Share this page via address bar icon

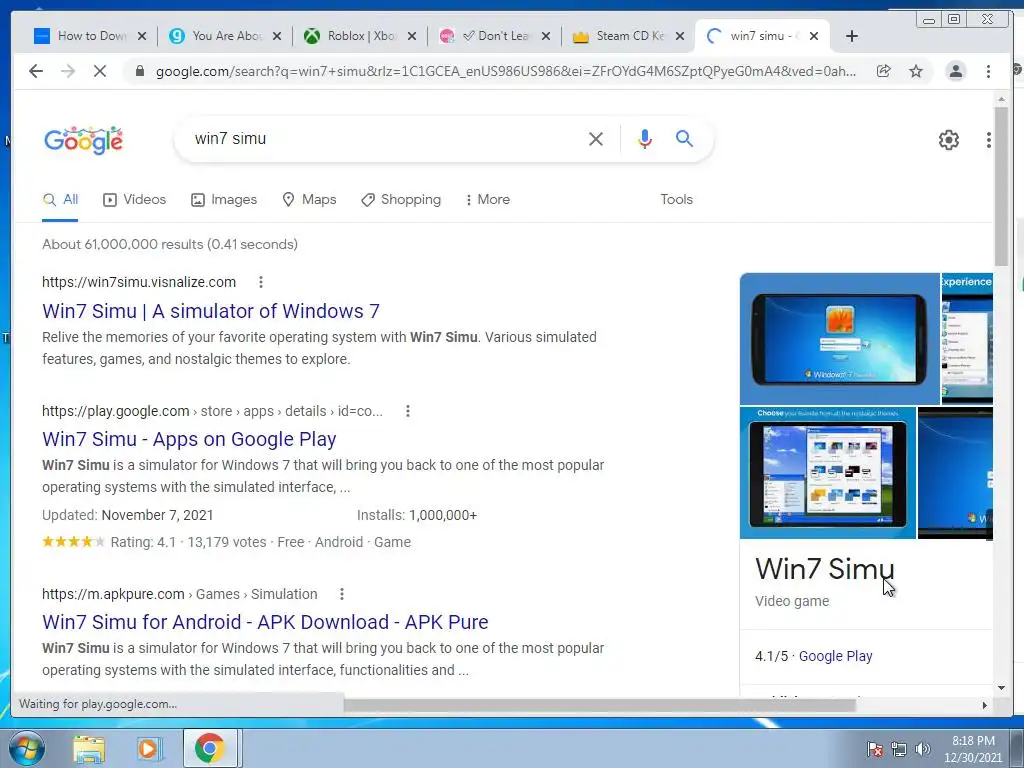(884, 71)
